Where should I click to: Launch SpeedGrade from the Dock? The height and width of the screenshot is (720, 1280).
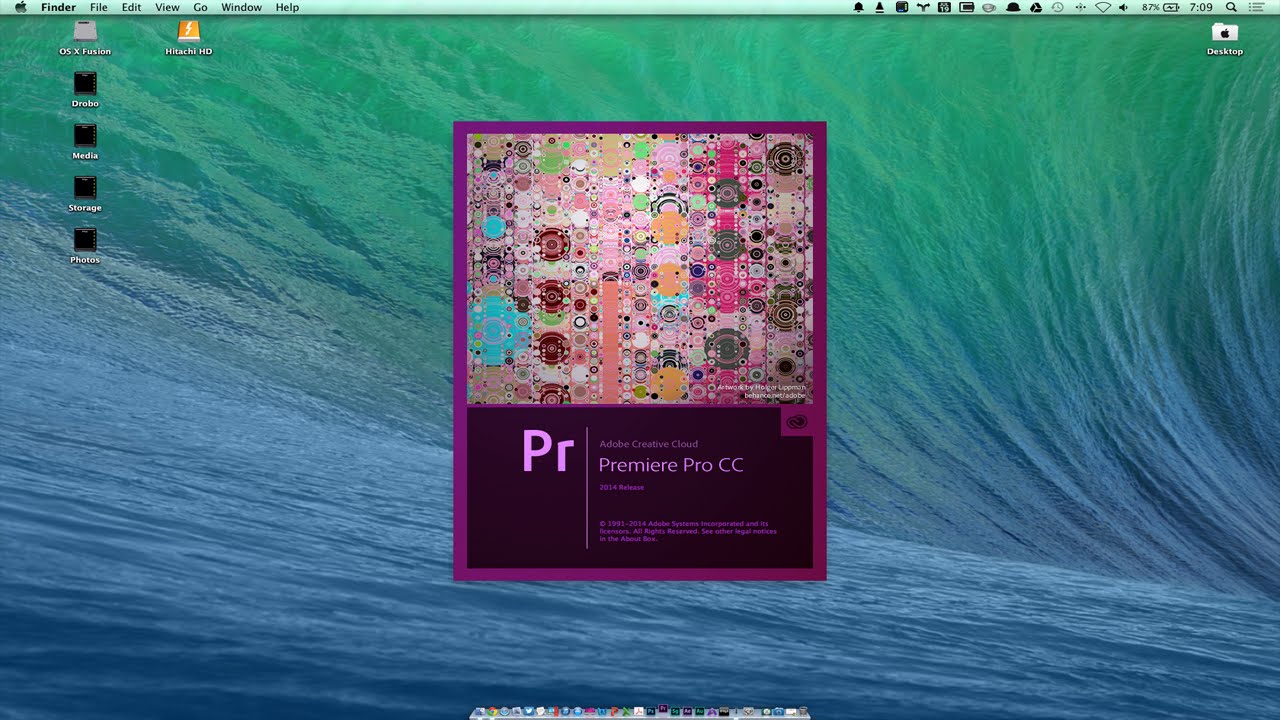pos(675,711)
